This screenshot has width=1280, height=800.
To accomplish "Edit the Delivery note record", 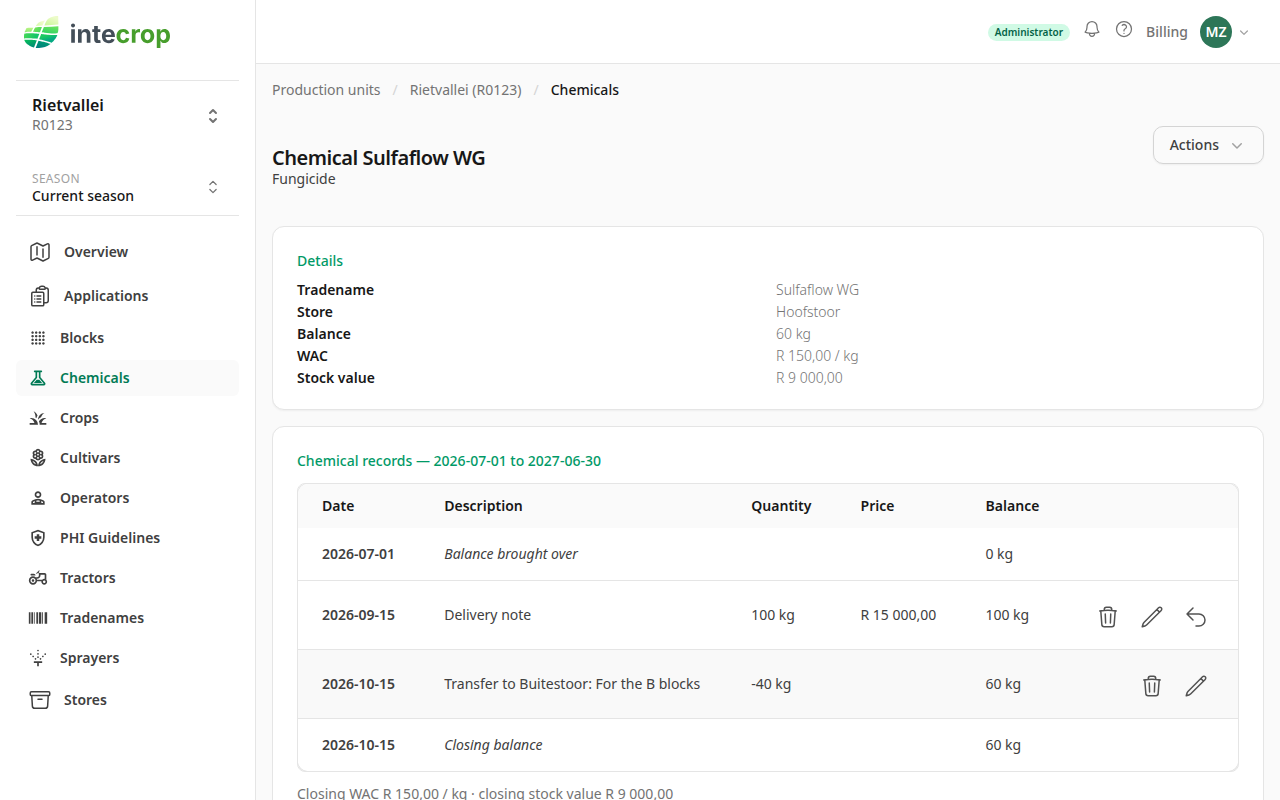I will [1152, 616].
